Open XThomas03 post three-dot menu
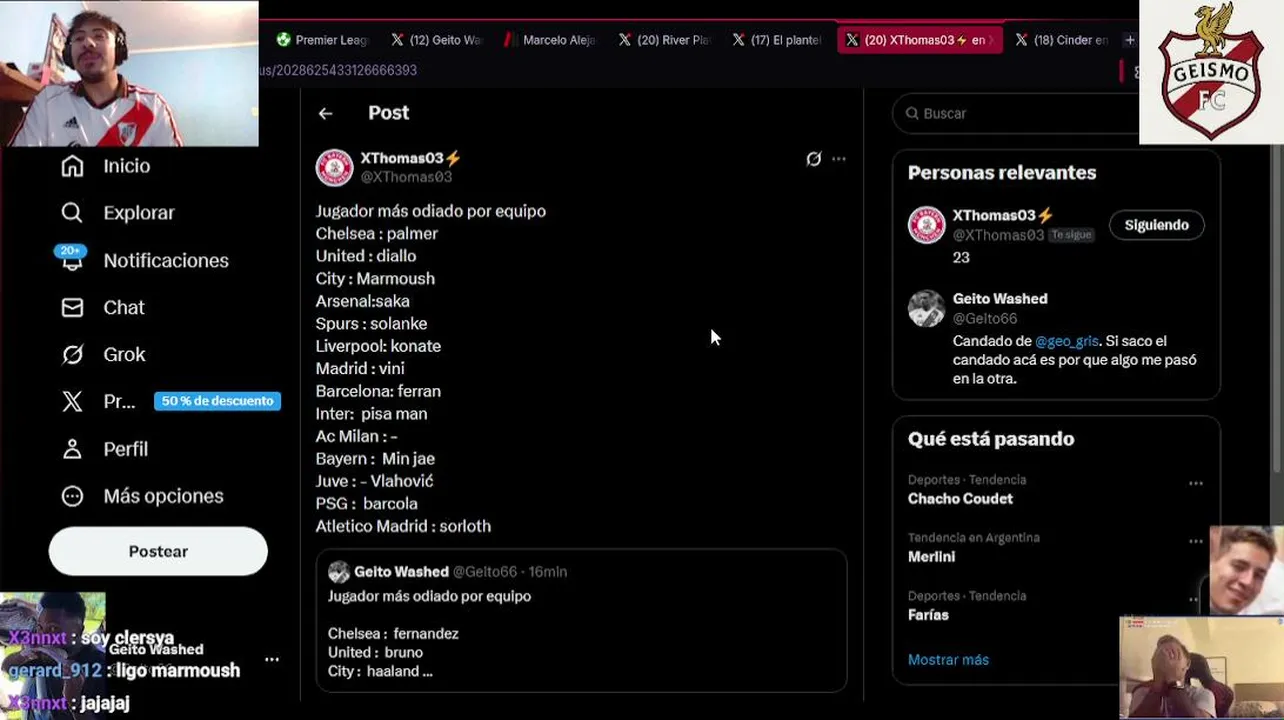 (839, 159)
